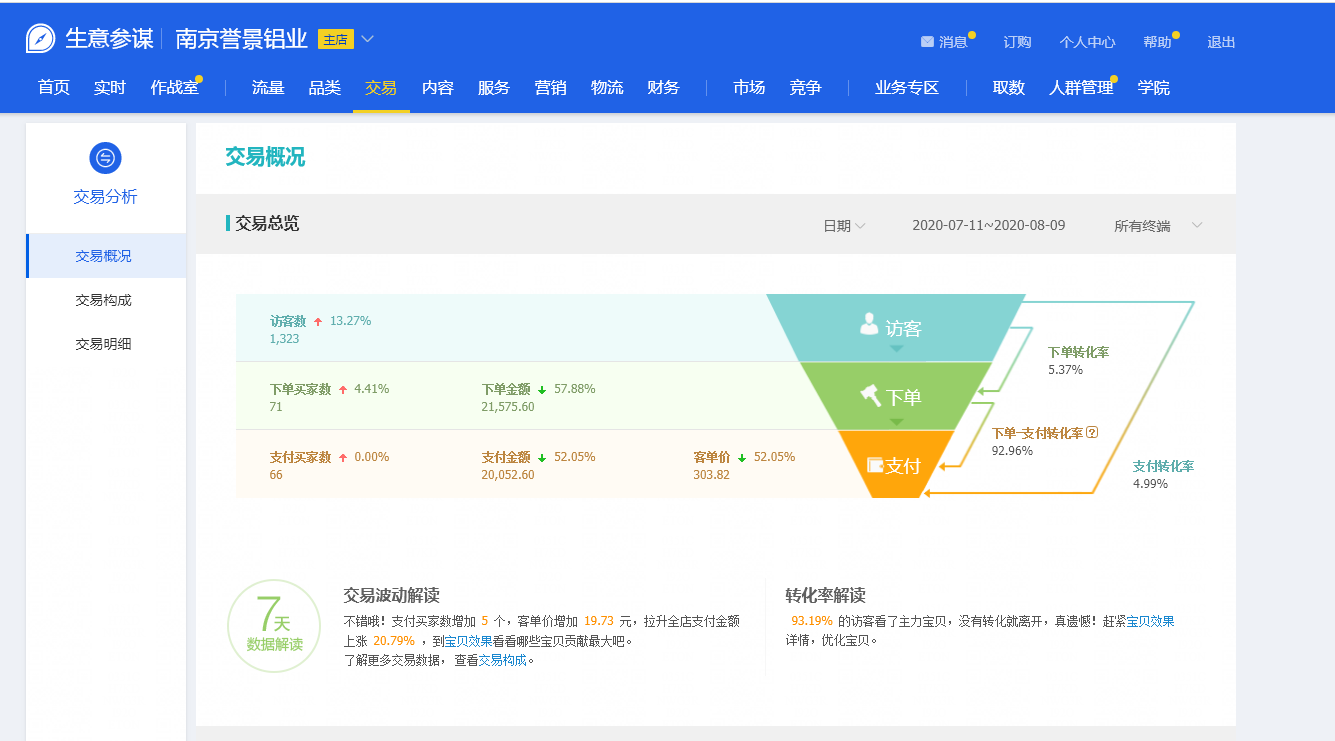
Task: Click the 宝贝效果 link under 转化率解读
Action: pos(1150,621)
